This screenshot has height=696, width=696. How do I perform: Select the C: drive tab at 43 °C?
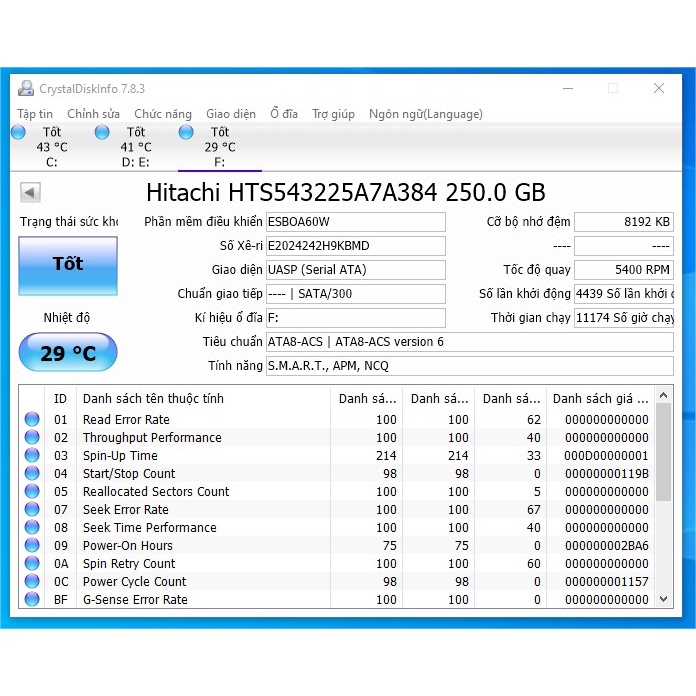[x=52, y=147]
